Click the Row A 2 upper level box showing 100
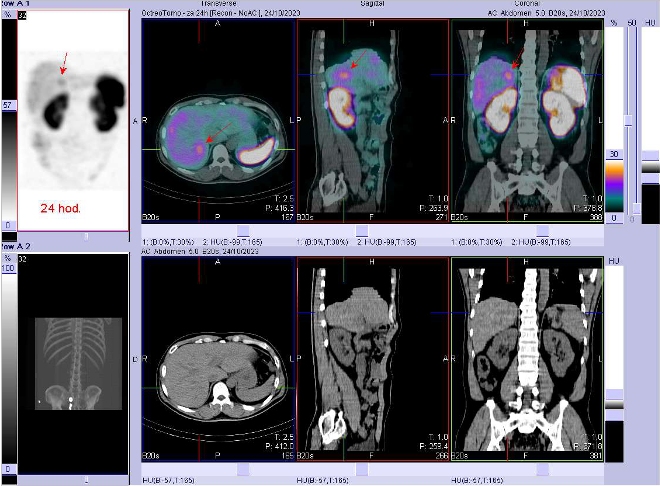 [8, 268]
